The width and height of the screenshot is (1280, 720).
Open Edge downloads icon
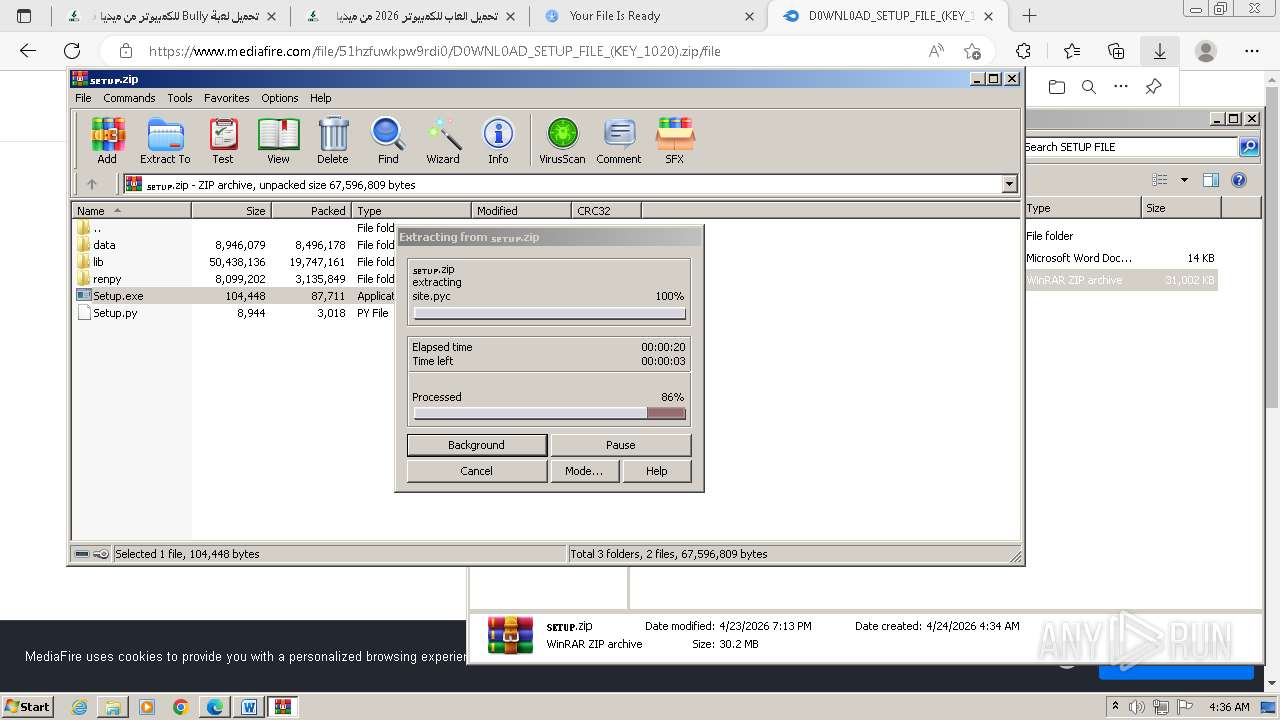(x=1160, y=51)
